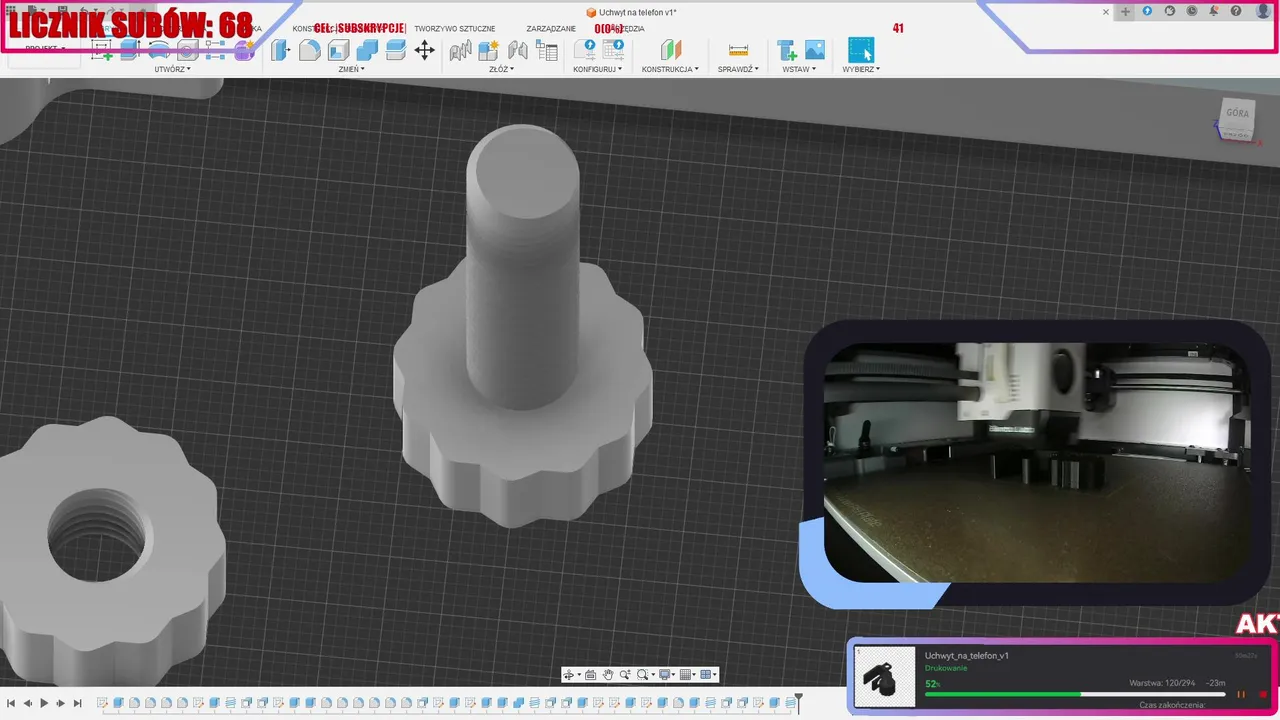The height and width of the screenshot is (720, 1280).
Task: Expand the WYBIERZ dropdown
Action: (861, 69)
